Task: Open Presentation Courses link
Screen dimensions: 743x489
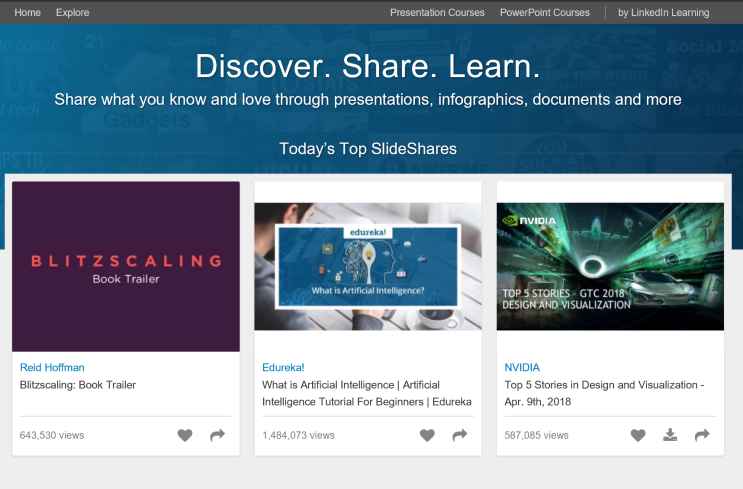Action: (x=437, y=13)
